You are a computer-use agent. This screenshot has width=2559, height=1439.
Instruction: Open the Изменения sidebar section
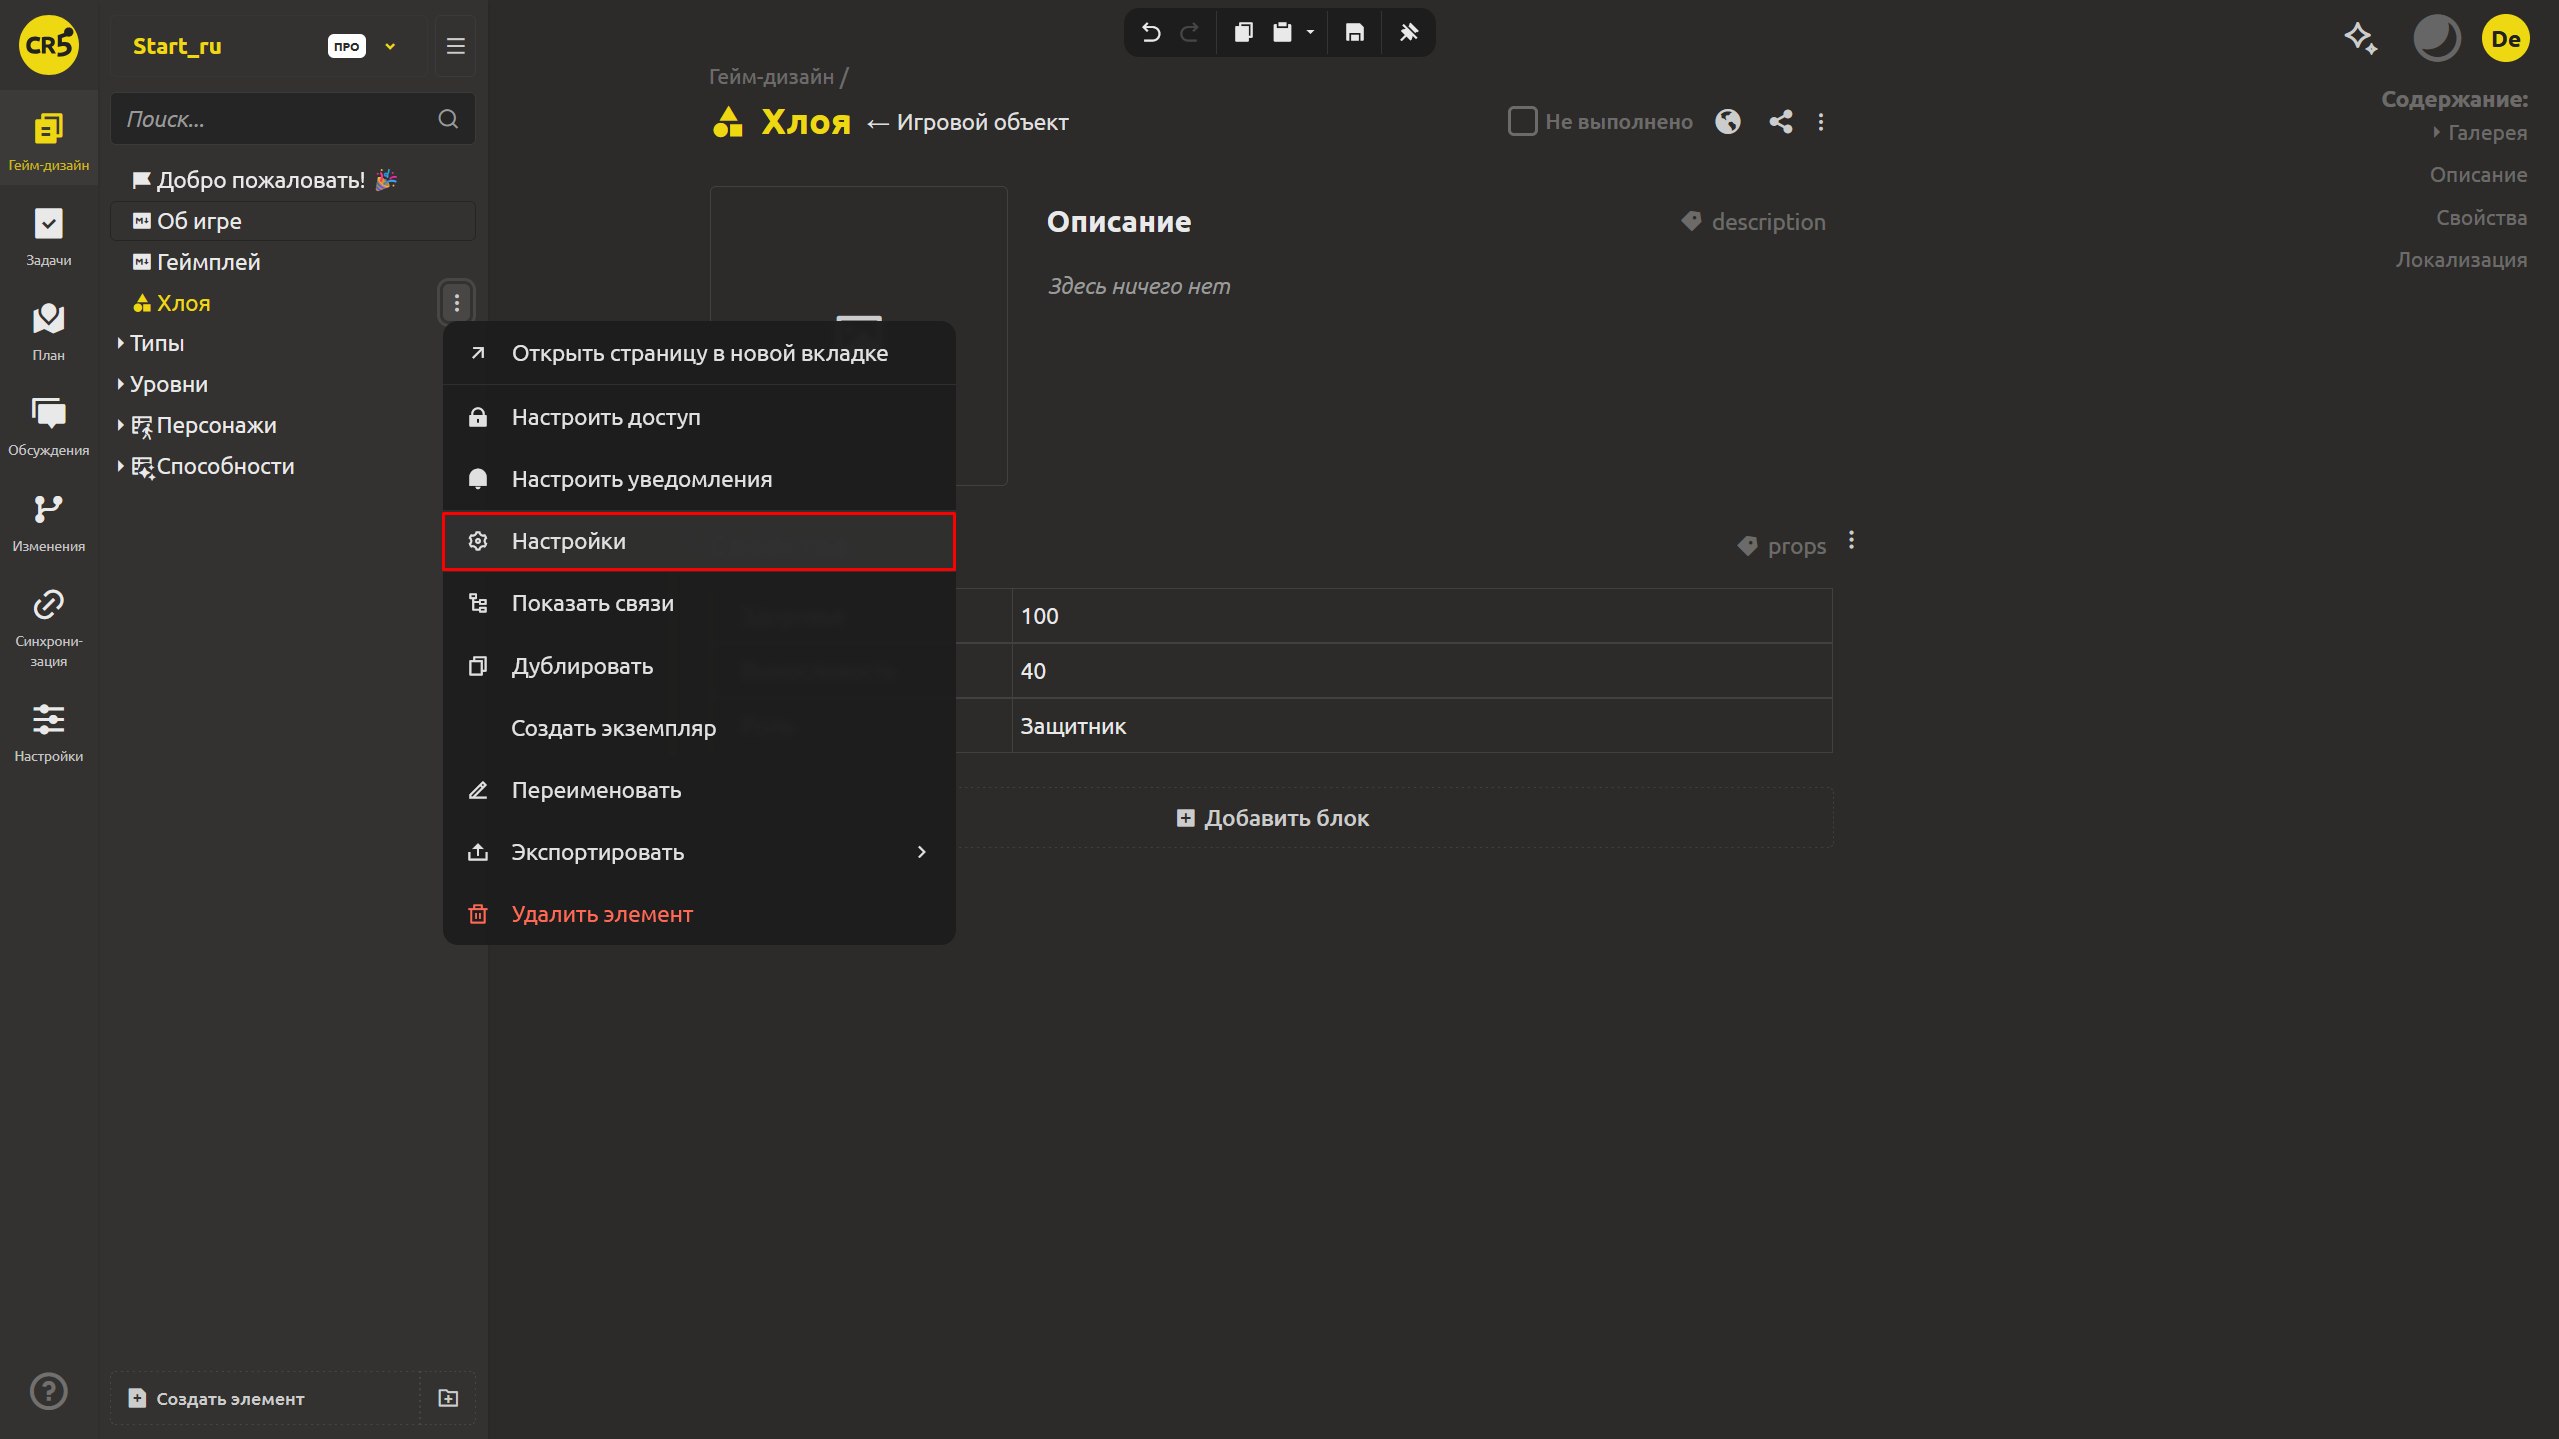48,523
